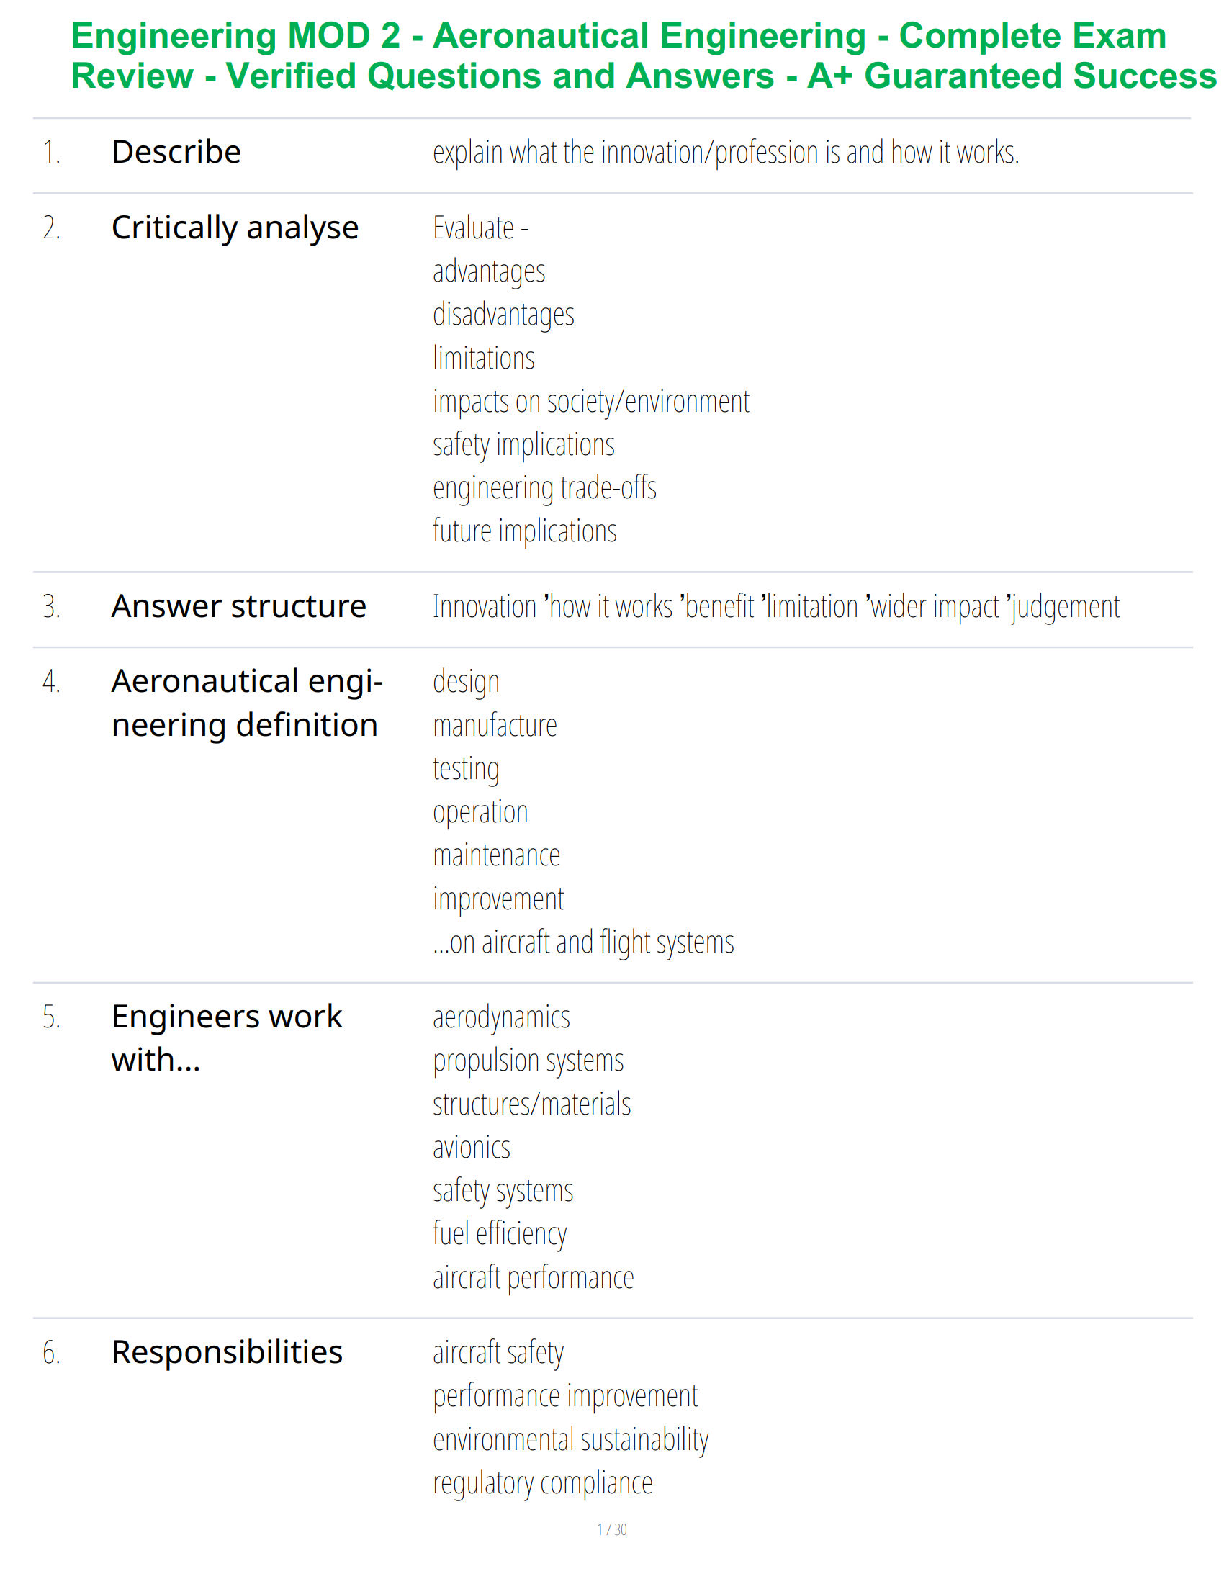Click the definition text explaining the innovation/profession
Screen dimensions: 1224x1584
click(726, 153)
